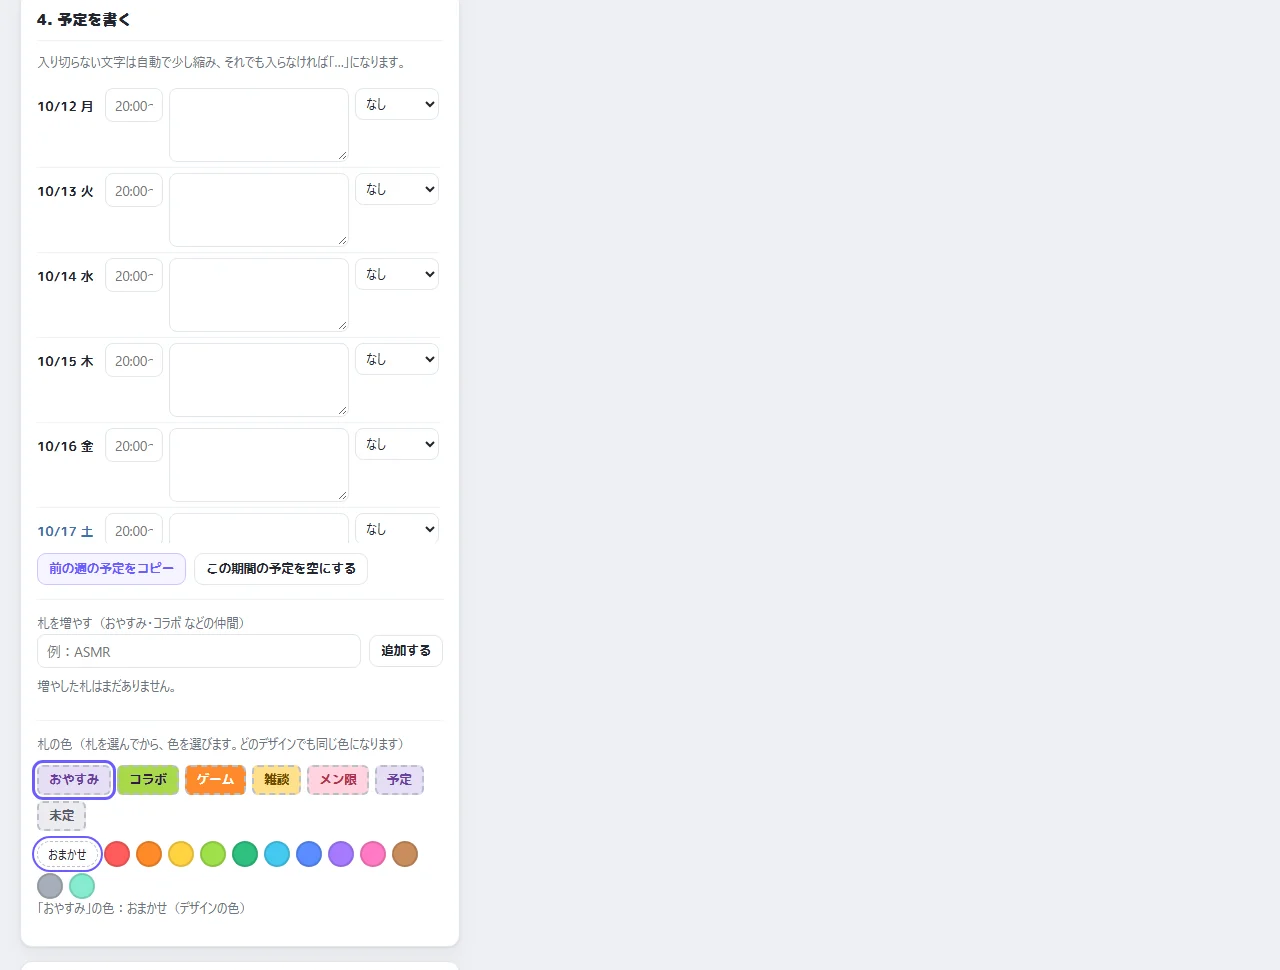The height and width of the screenshot is (970, 1280).
Task: Click the 10/15 木 time field
Action: (x=134, y=360)
